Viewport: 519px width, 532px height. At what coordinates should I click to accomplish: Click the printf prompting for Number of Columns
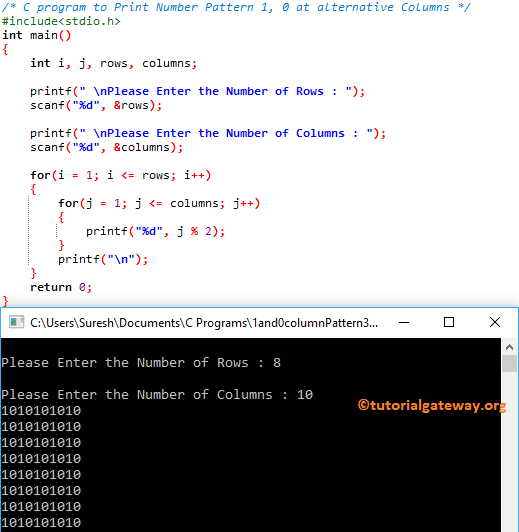click(x=208, y=133)
